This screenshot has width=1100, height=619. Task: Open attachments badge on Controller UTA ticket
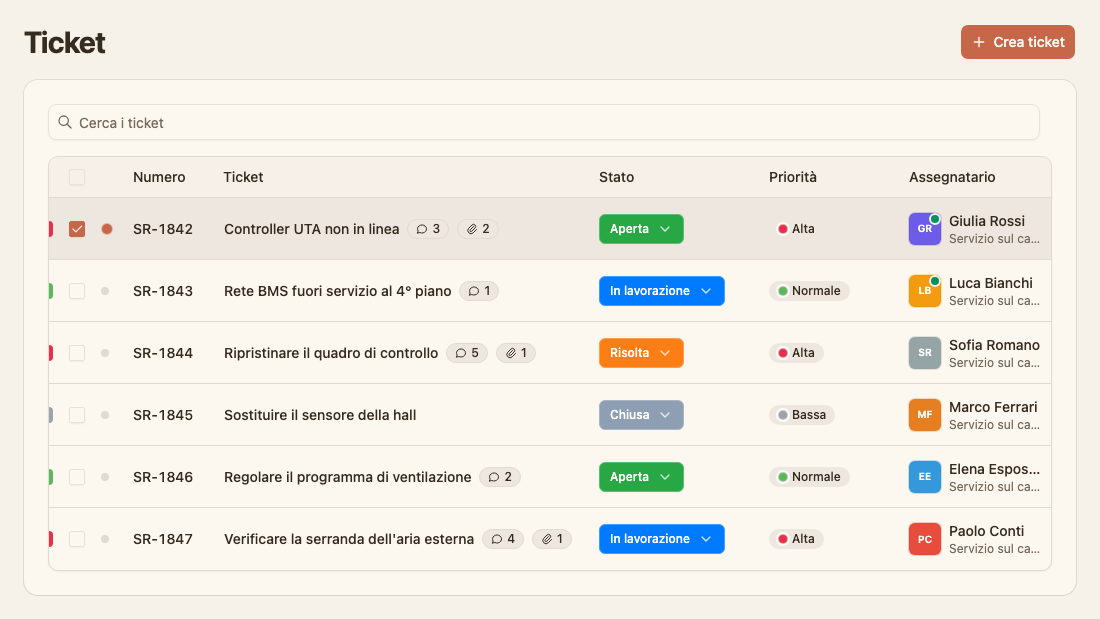[x=478, y=229]
